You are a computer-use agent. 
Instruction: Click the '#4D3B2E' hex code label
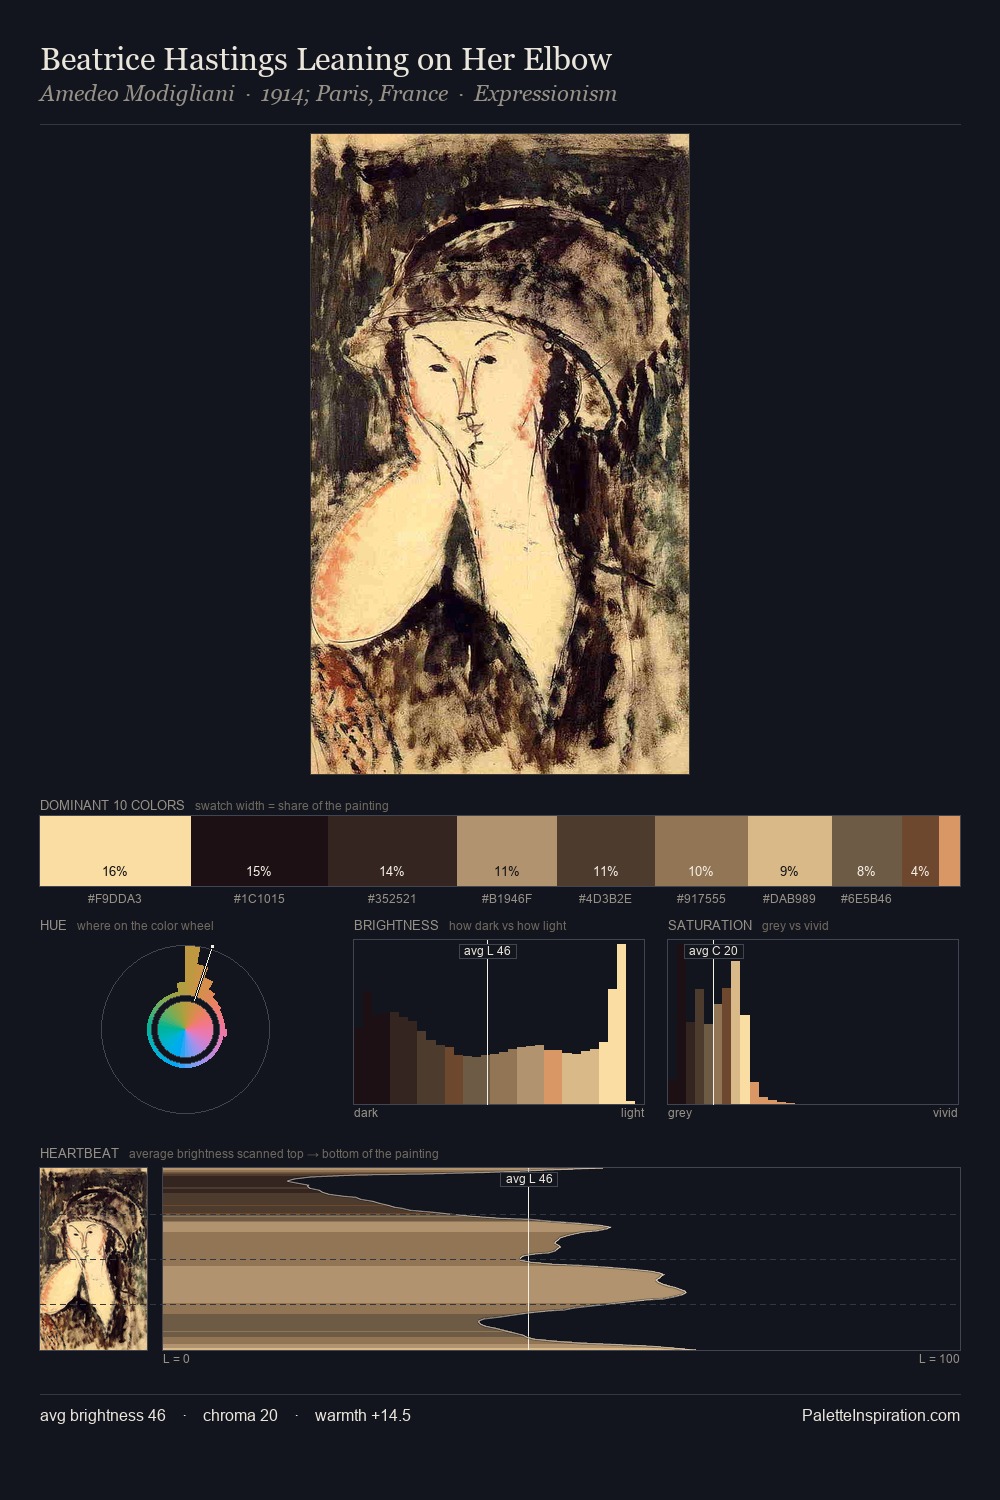click(606, 898)
